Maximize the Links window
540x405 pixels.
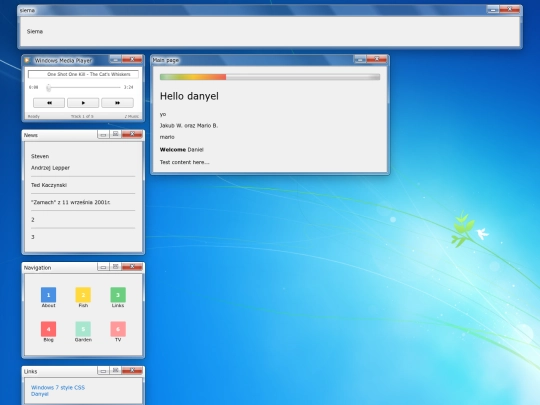tap(115, 371)
